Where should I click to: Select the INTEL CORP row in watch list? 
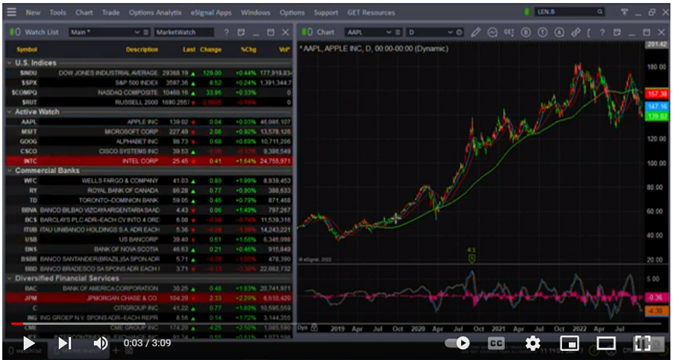(149, 161)
